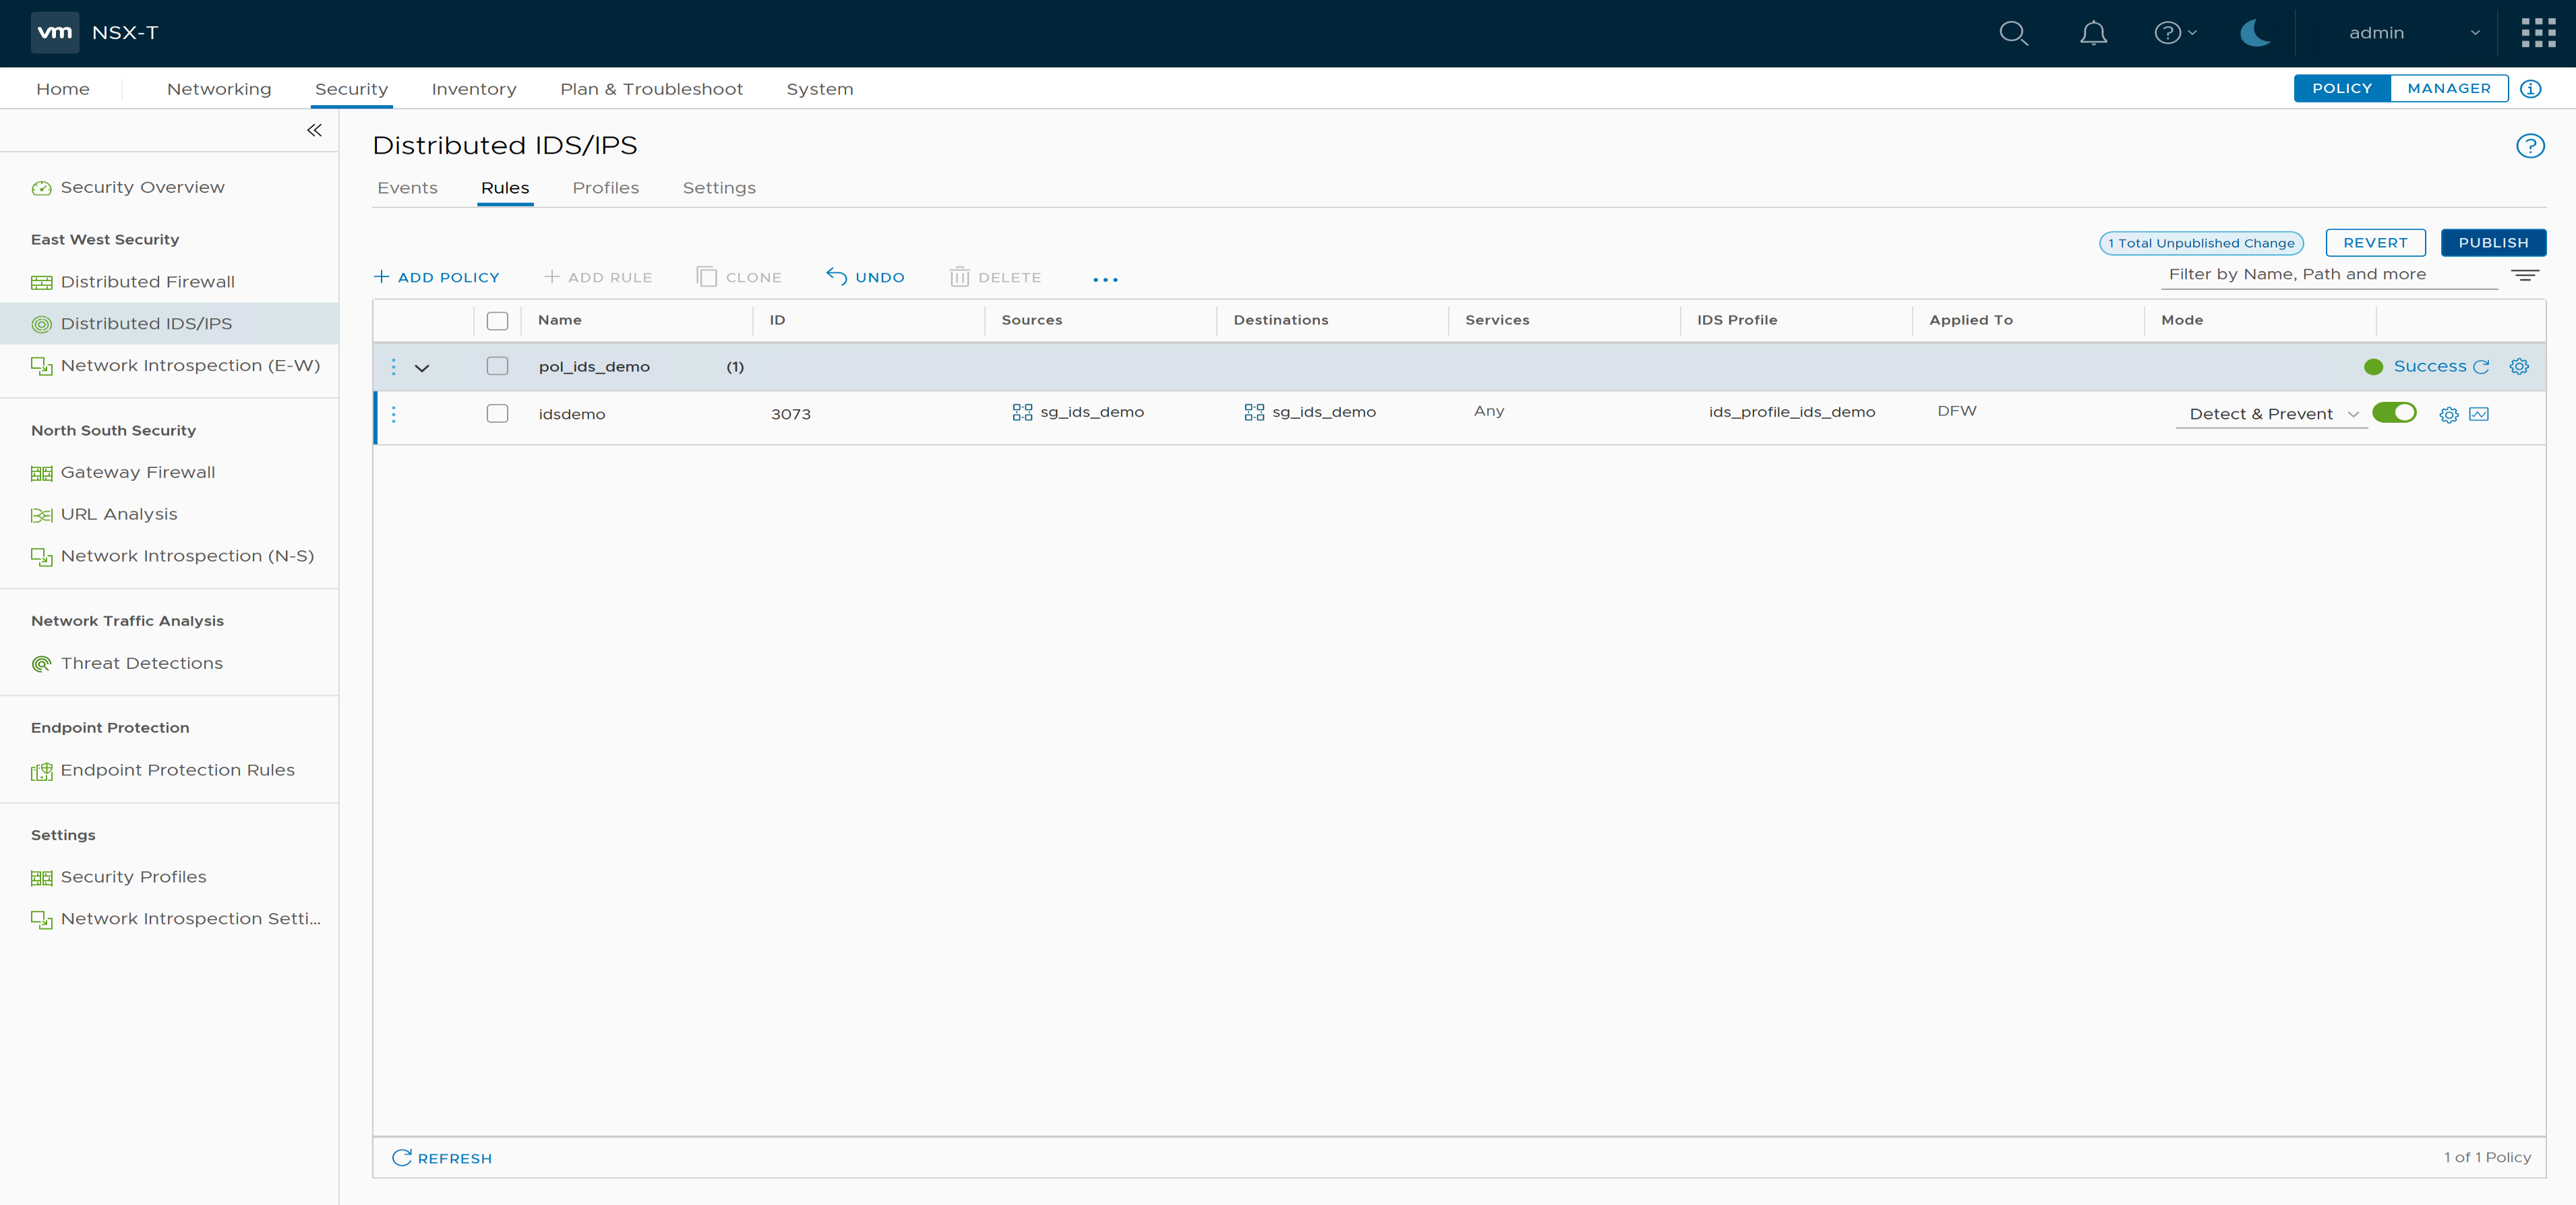The width and height of the screenshot is (2576, 1205).
Task: Open the Plan & Troubleshoot tab
Action: [651, 89]
